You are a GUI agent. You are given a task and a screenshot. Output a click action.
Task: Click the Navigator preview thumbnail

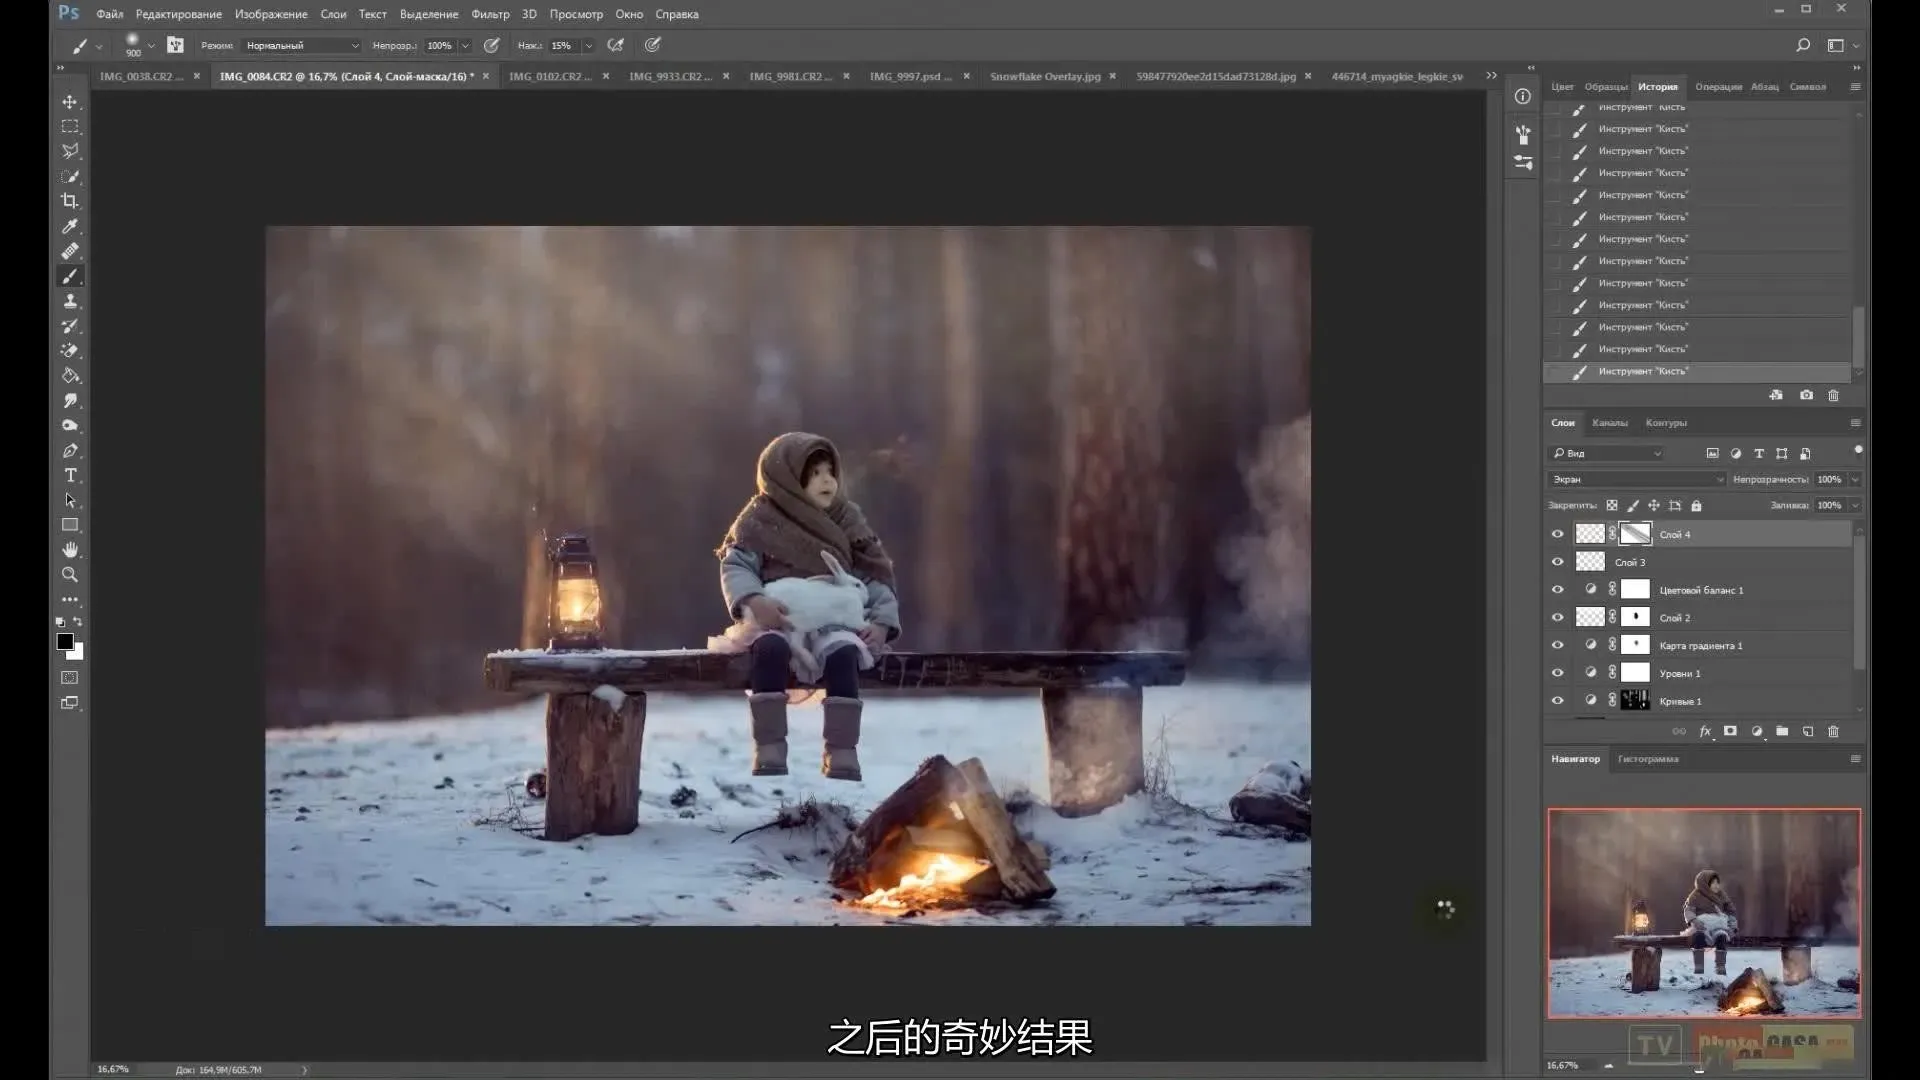click(1704, 913)
